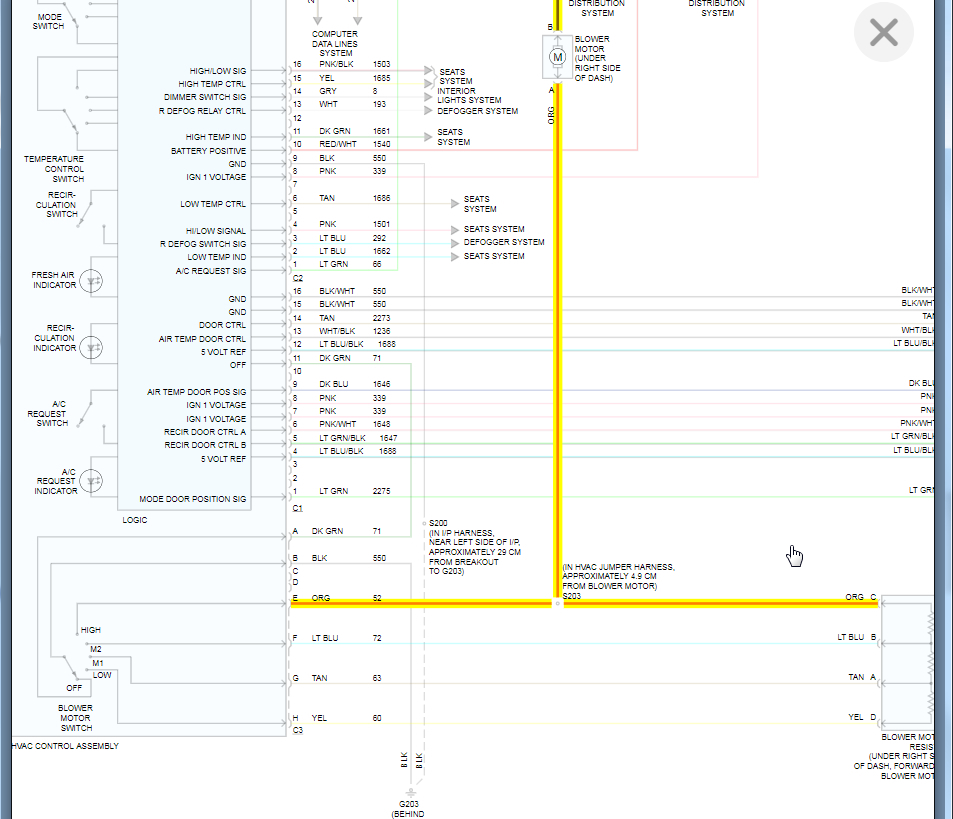953x819 pixels.
Task: Click the "DIMMER SWITCH SIG" pin label
Action: (x=205, y=97)
